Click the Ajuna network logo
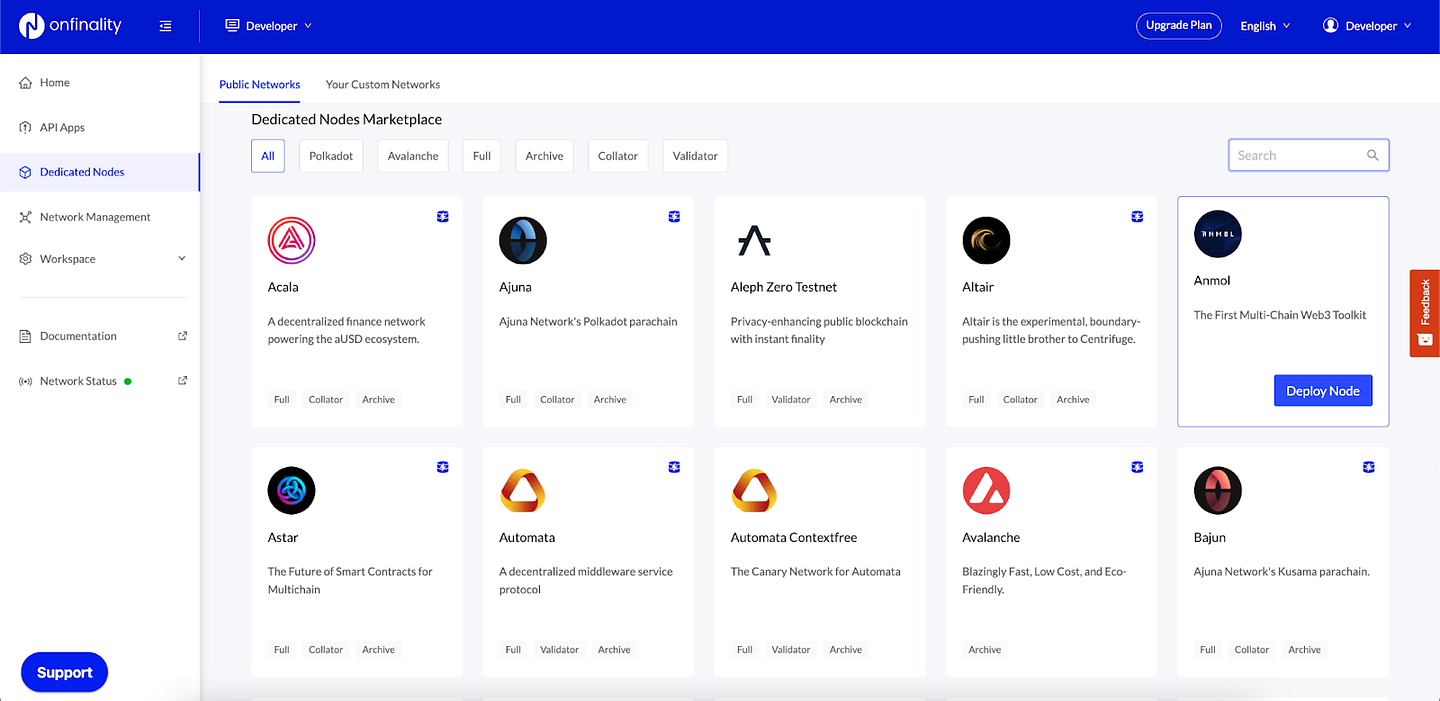 [x=523, y=241]
